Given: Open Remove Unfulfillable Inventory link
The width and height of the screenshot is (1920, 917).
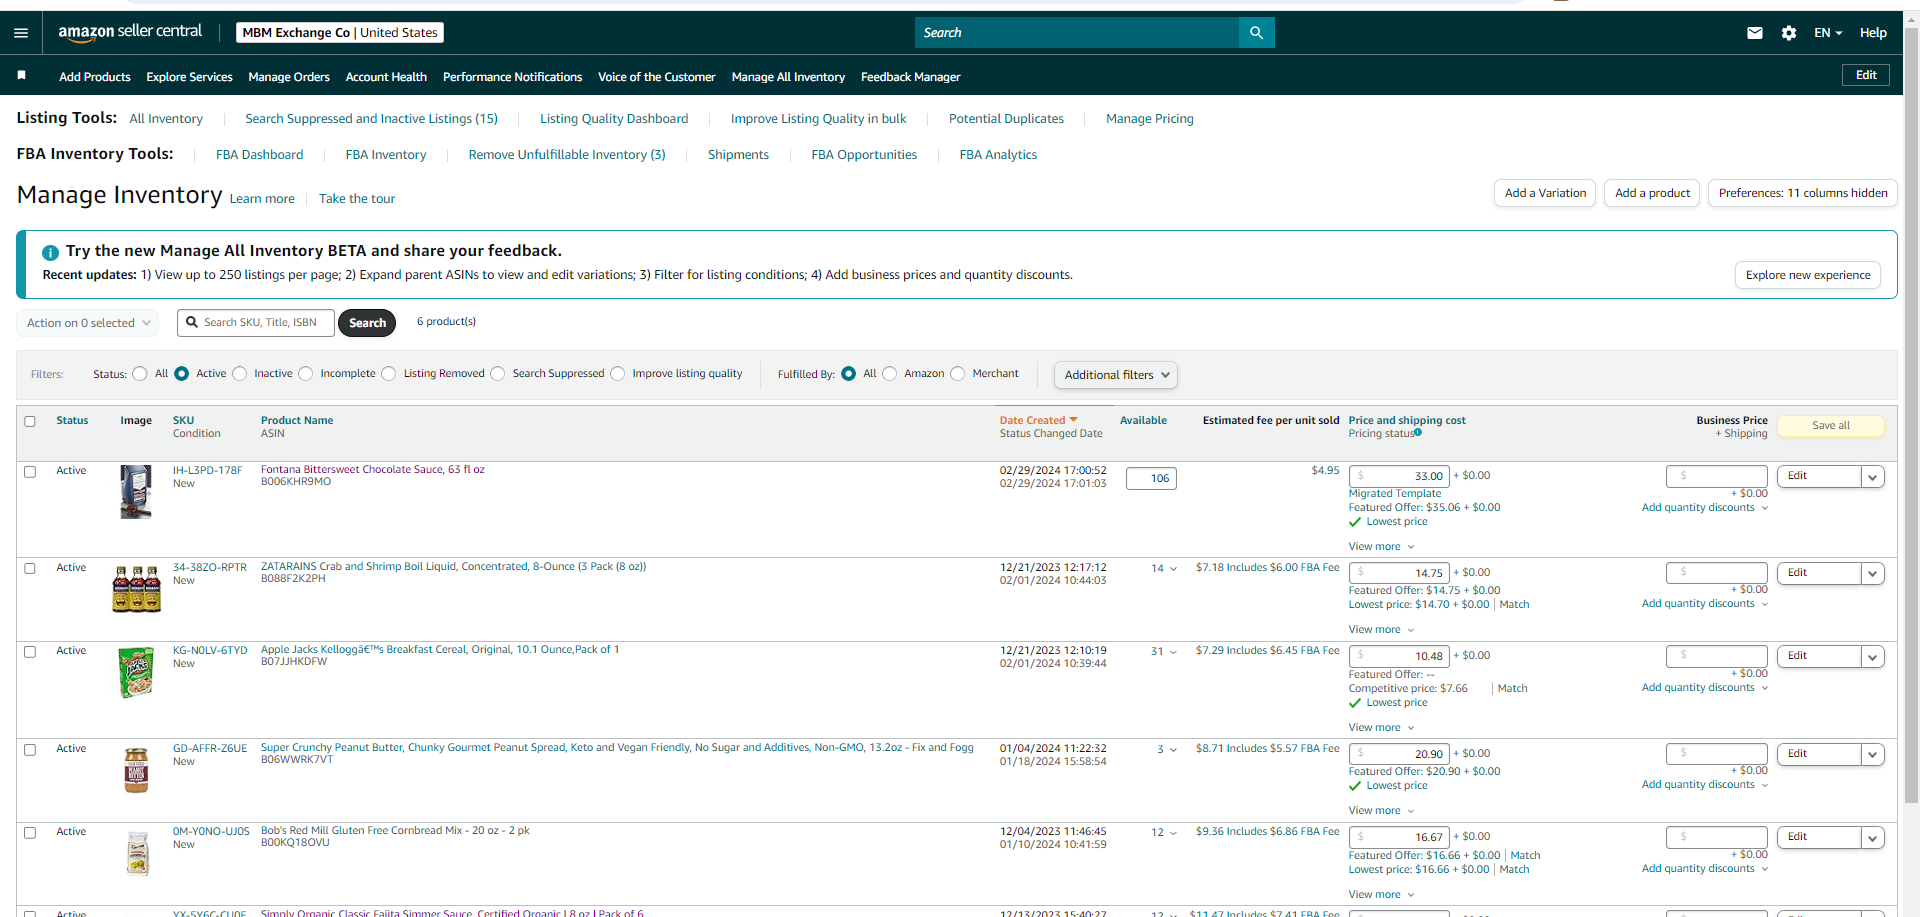Looking at the screenshot, I should tap(567, 155).
